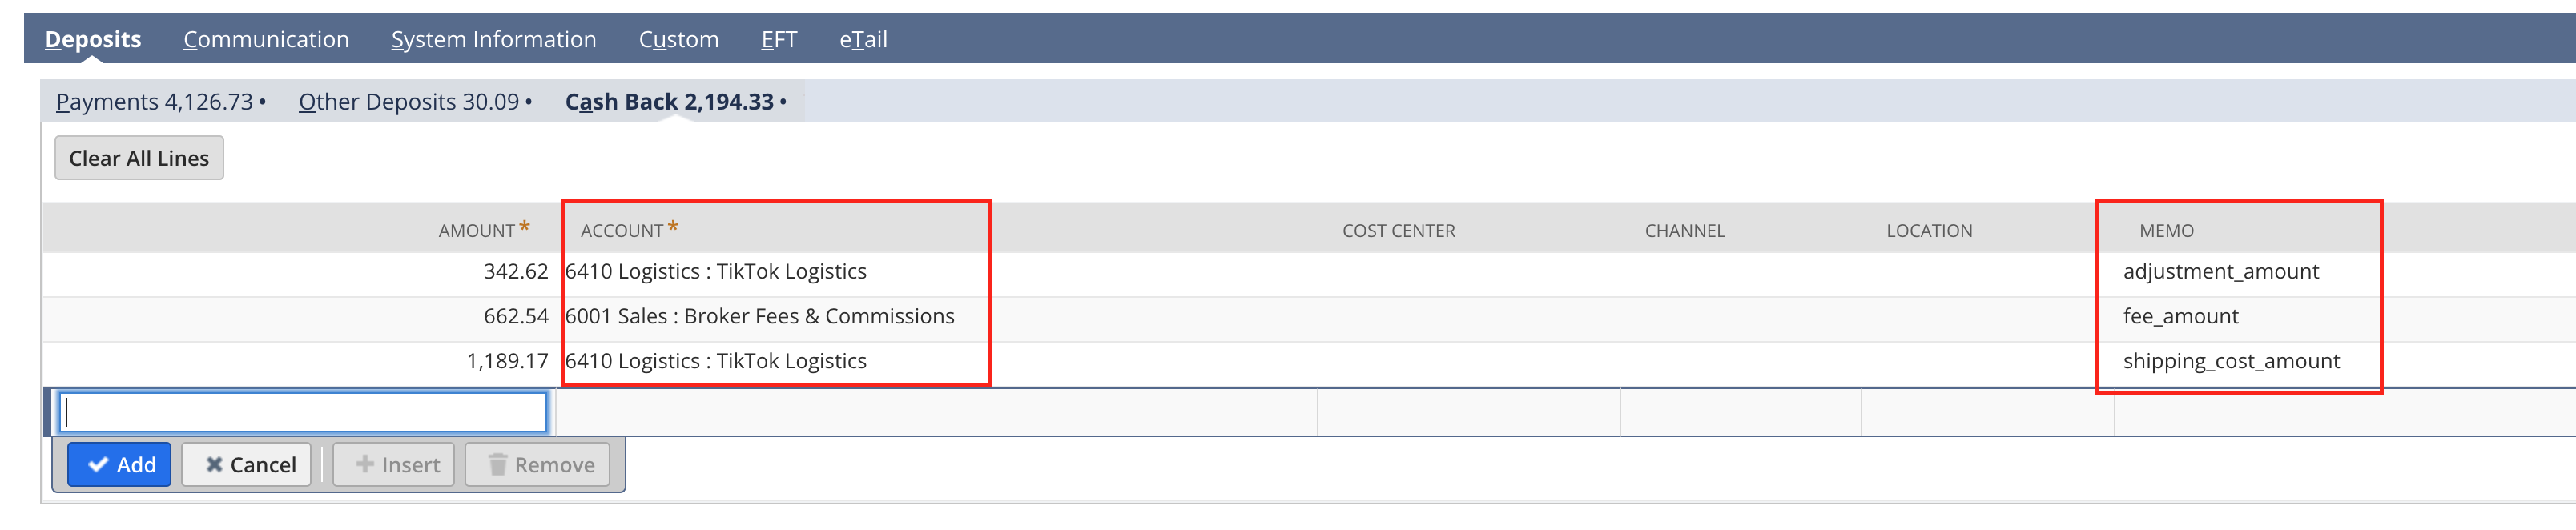Go to the EFT tab

779,39
